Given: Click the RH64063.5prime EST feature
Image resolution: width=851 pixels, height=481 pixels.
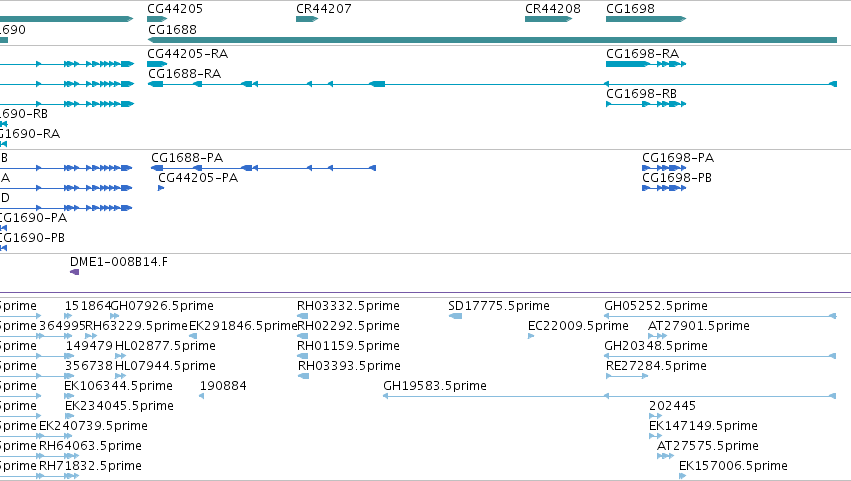Looking at the screenshot, I should (59, 456).
